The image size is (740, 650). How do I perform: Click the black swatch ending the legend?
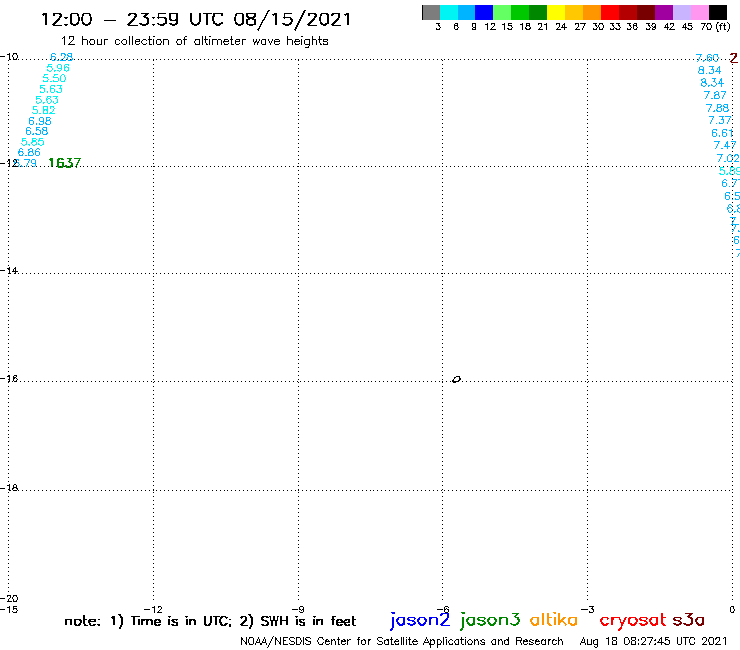point(717,12)
